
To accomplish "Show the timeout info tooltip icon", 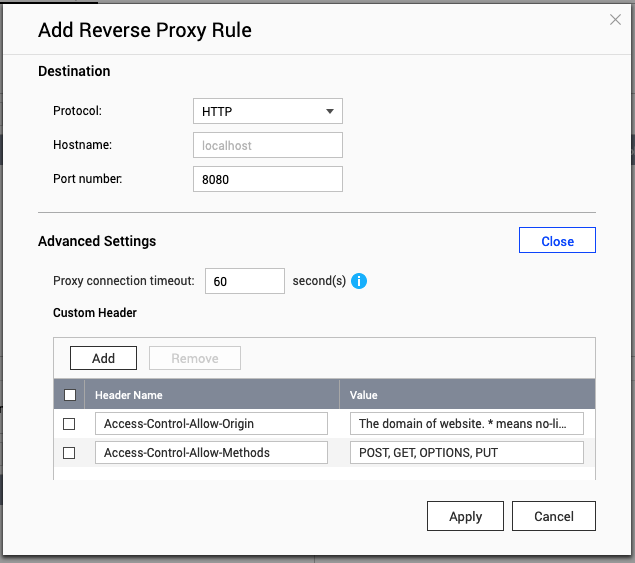I will coord(359,281).
